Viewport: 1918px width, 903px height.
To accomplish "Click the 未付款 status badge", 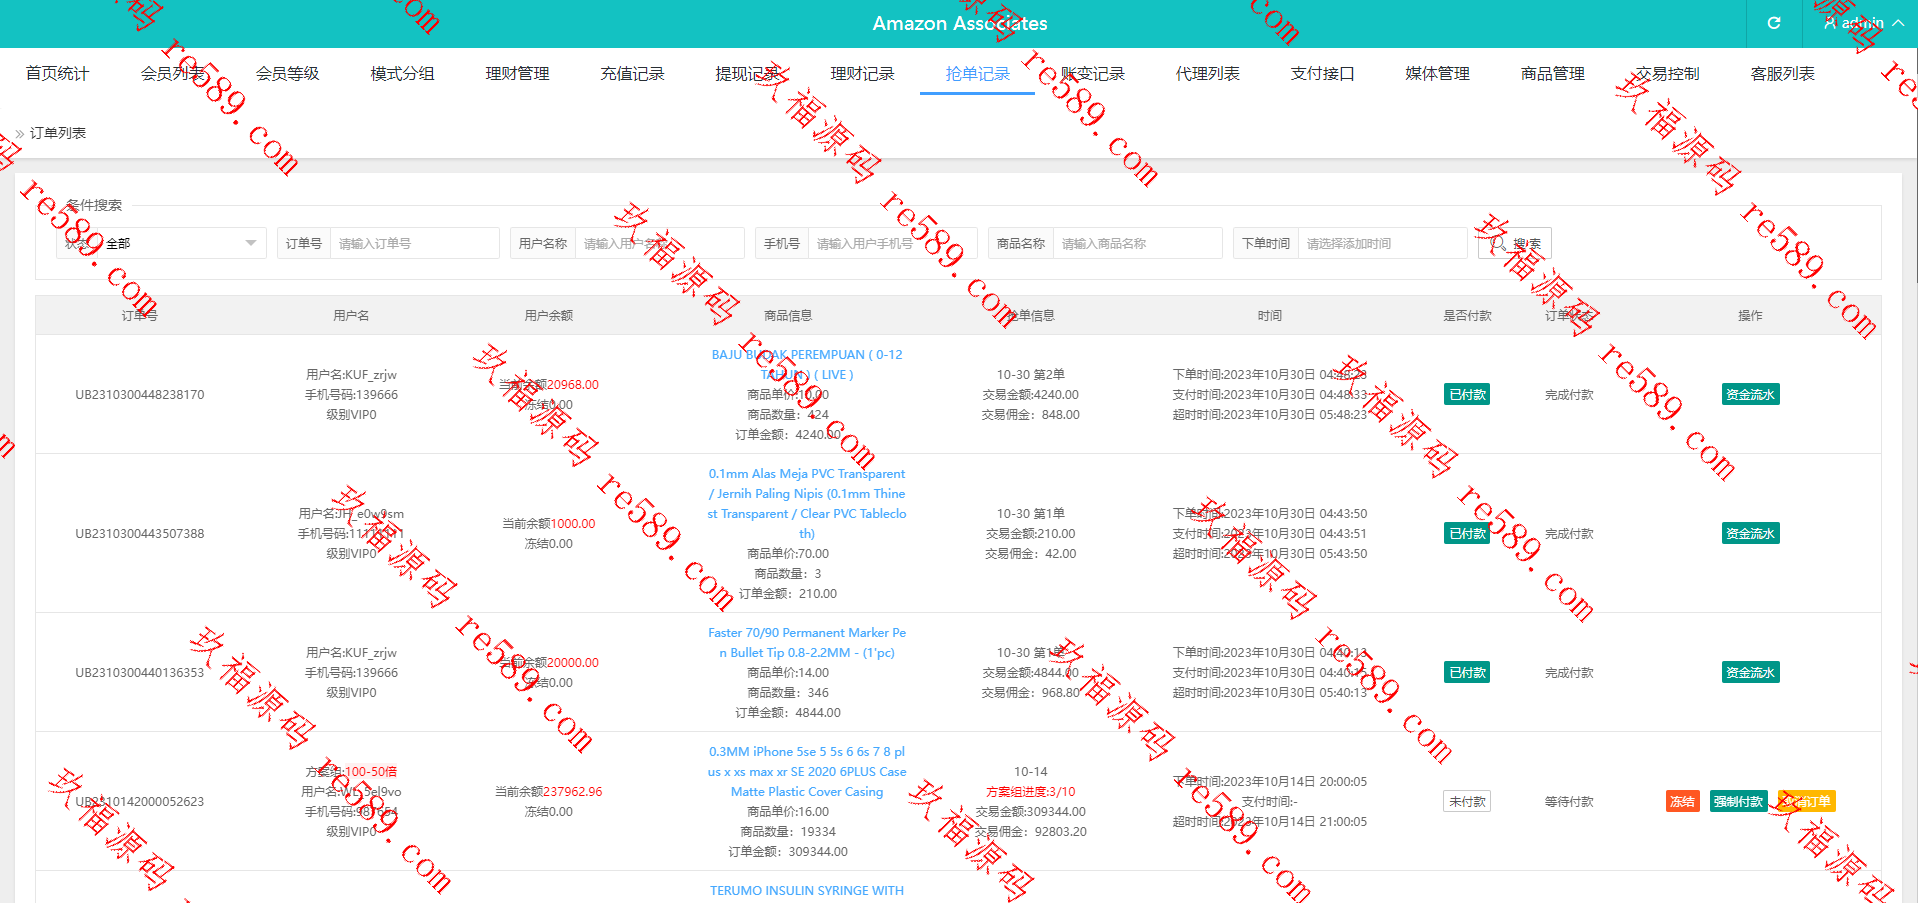I will click(x=1467, y=801).
